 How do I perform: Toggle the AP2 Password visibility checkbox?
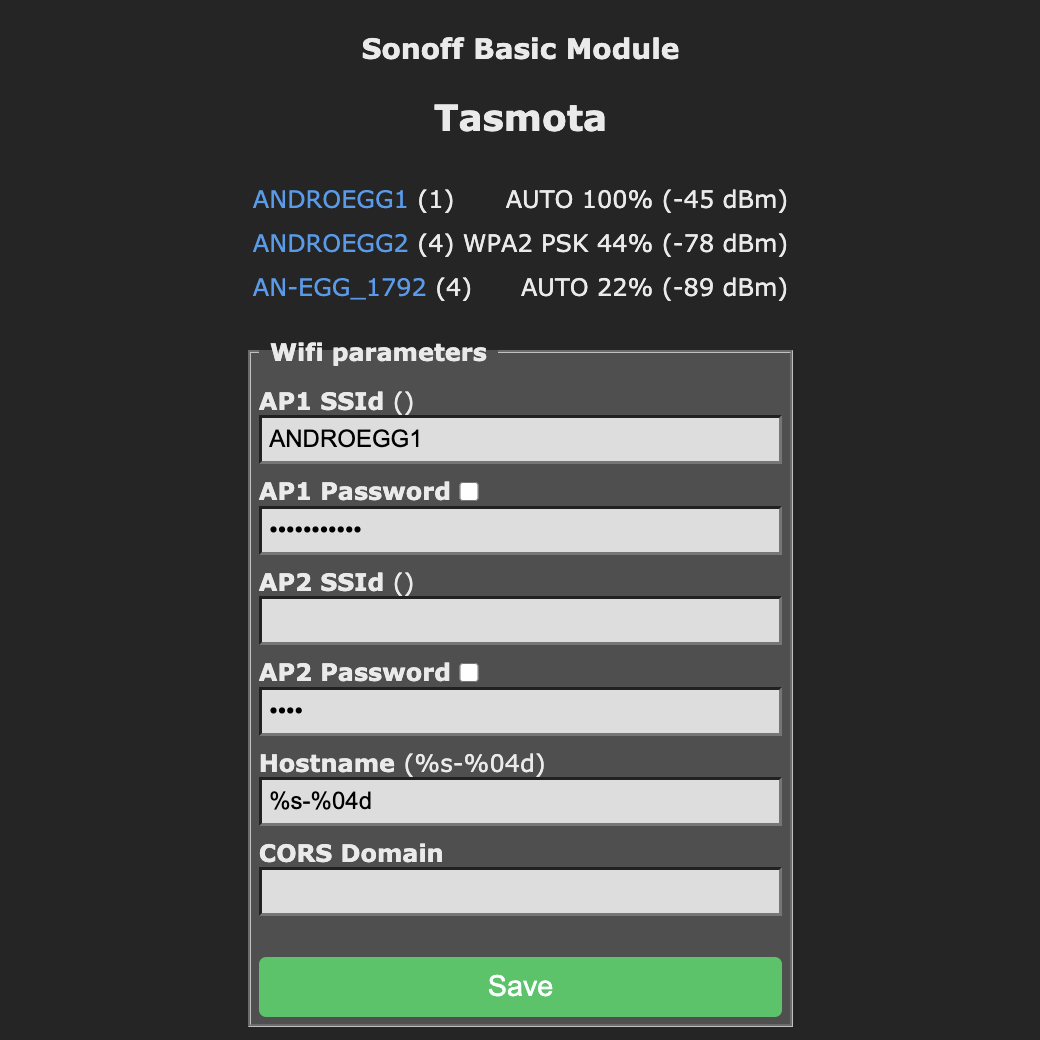469,673
